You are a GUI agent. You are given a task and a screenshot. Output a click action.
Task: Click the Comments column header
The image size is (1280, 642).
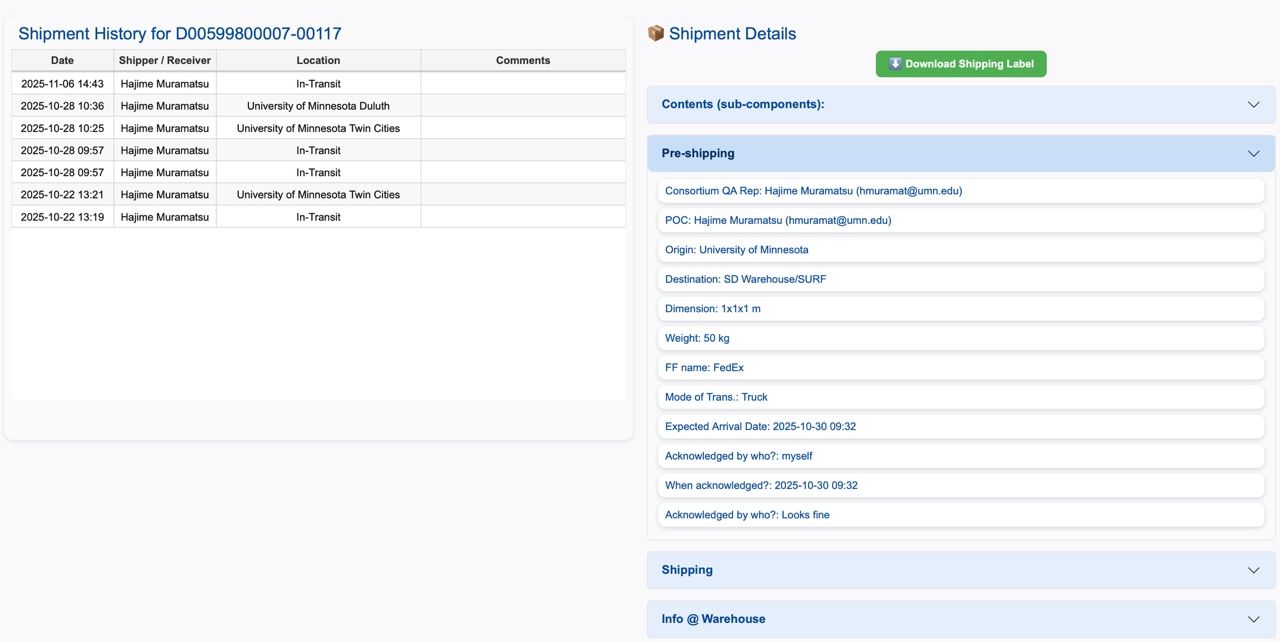point(523,60)
